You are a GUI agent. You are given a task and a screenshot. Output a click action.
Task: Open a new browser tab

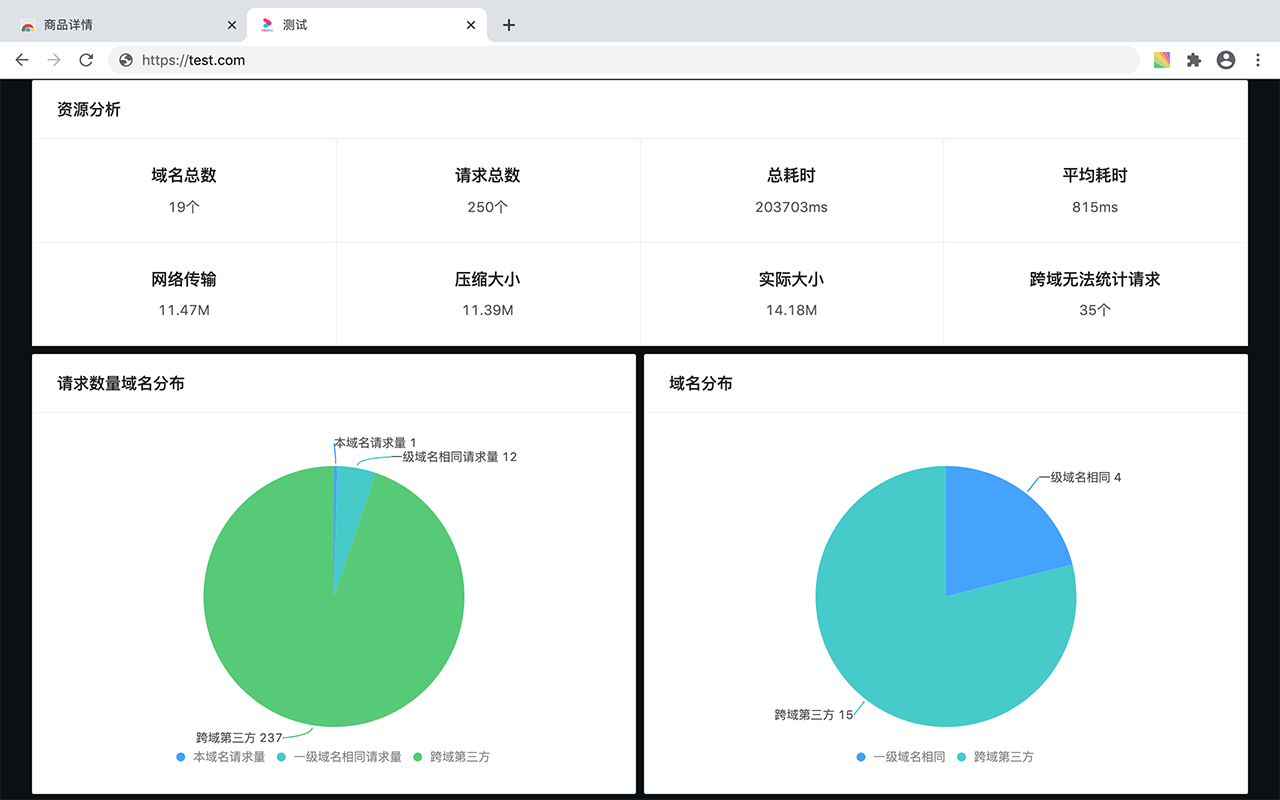click(x=509, y=24)
